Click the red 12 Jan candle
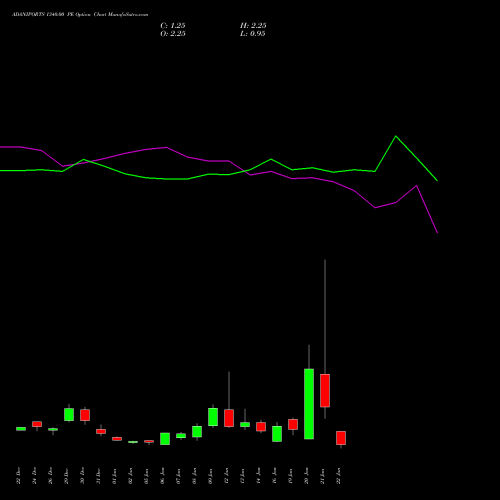500x500 pixels. click(x=229, y=418)
